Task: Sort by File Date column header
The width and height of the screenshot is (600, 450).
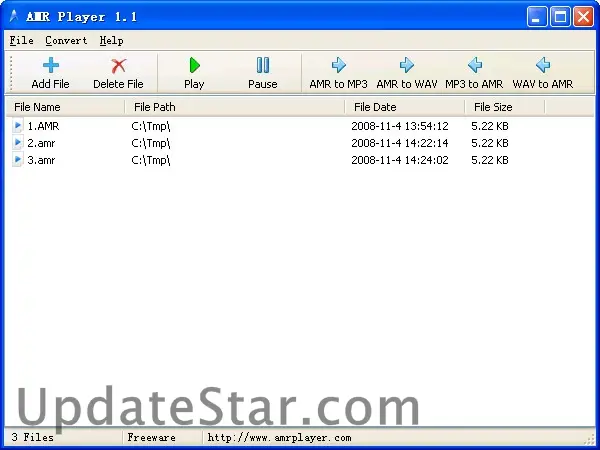Action: click(x=405, y=107)
